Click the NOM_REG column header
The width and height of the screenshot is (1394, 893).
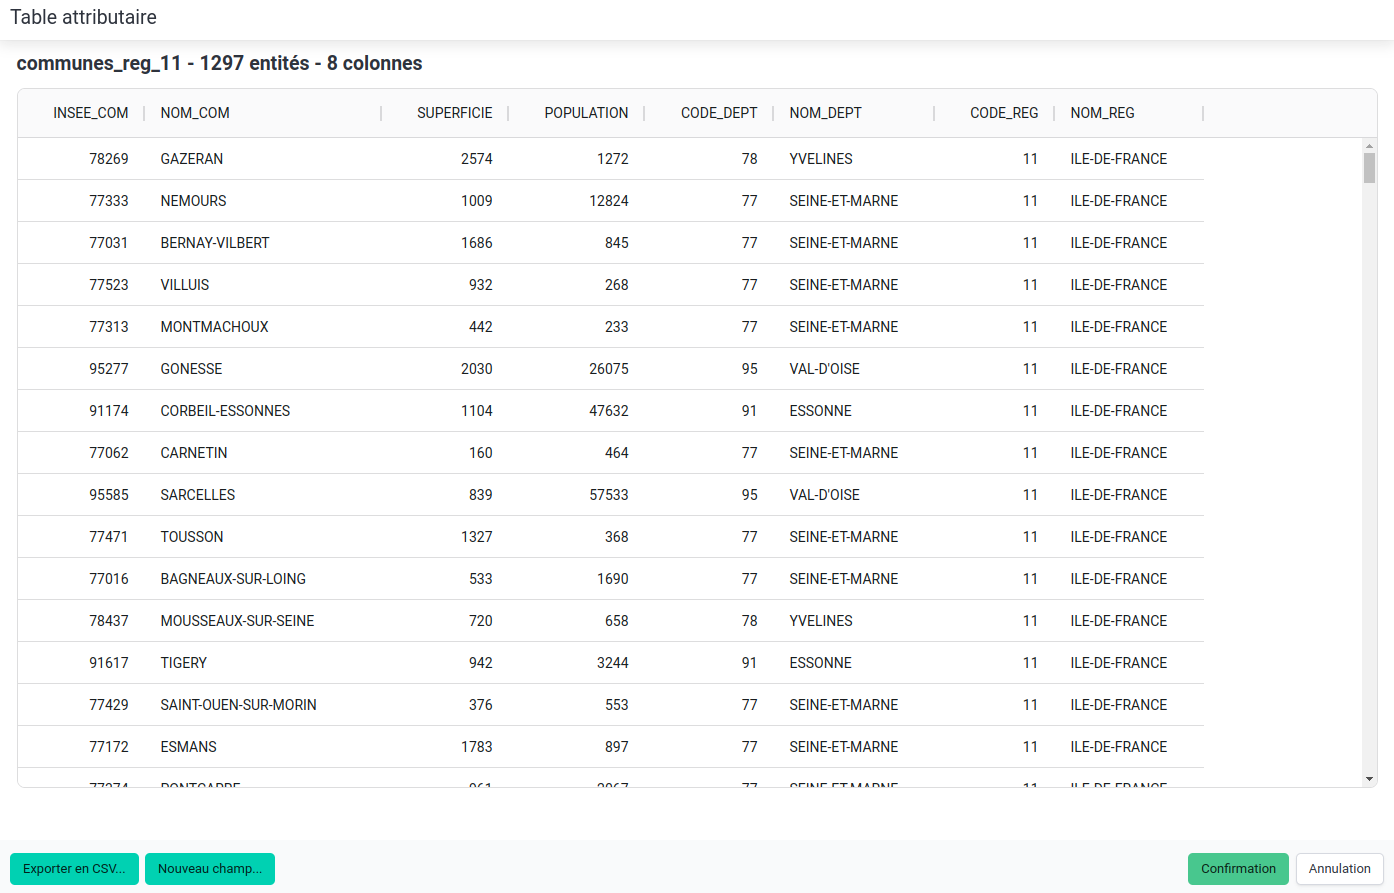[1103, 113]
